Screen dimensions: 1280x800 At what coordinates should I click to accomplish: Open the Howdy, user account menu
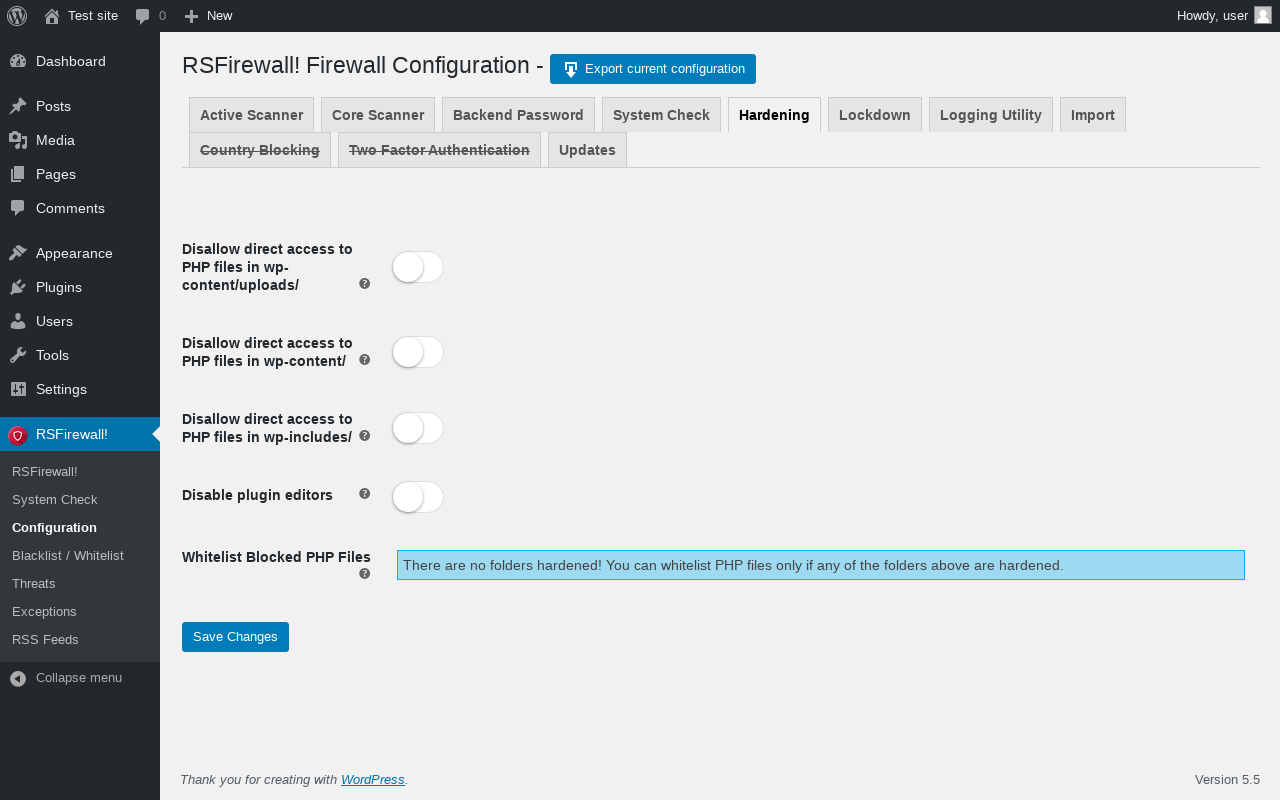pyautogui.click(x=1224, y=16)
